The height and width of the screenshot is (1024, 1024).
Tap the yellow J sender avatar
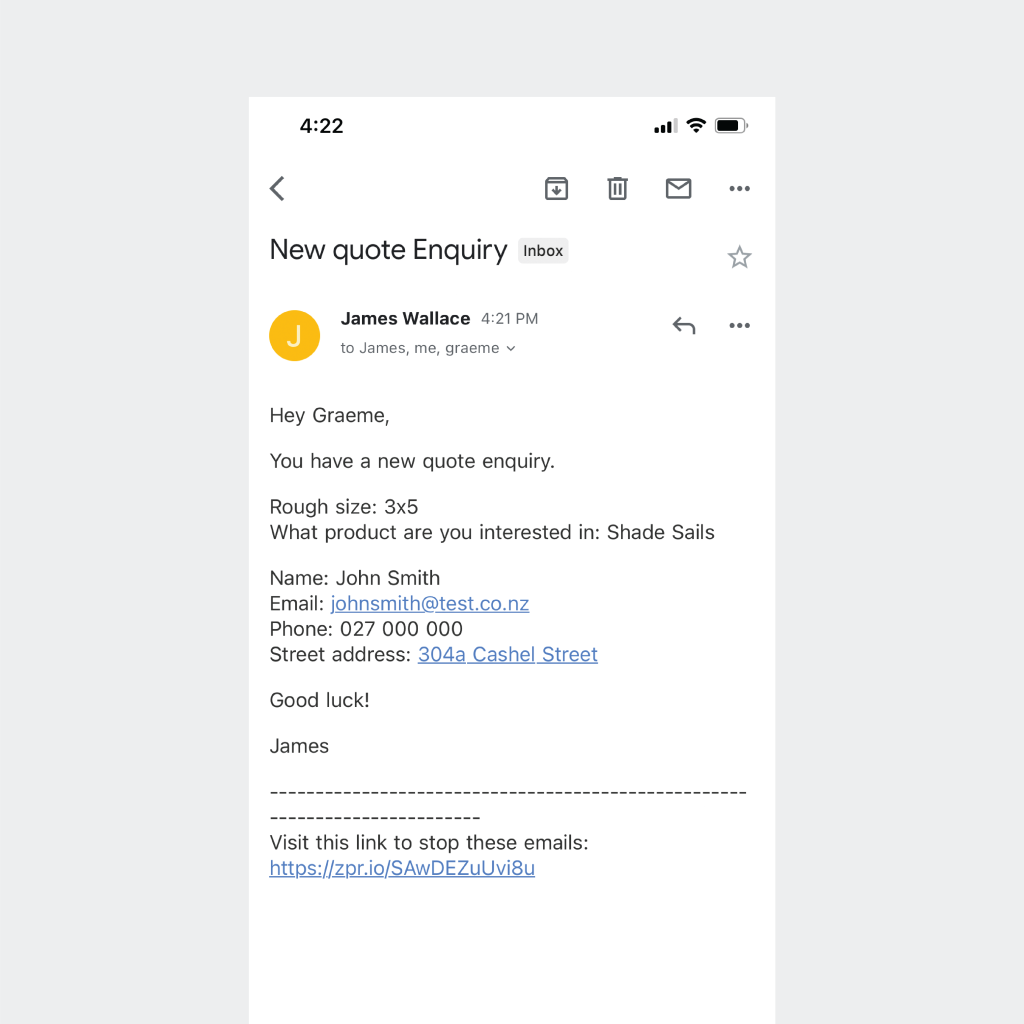[295, 336]
